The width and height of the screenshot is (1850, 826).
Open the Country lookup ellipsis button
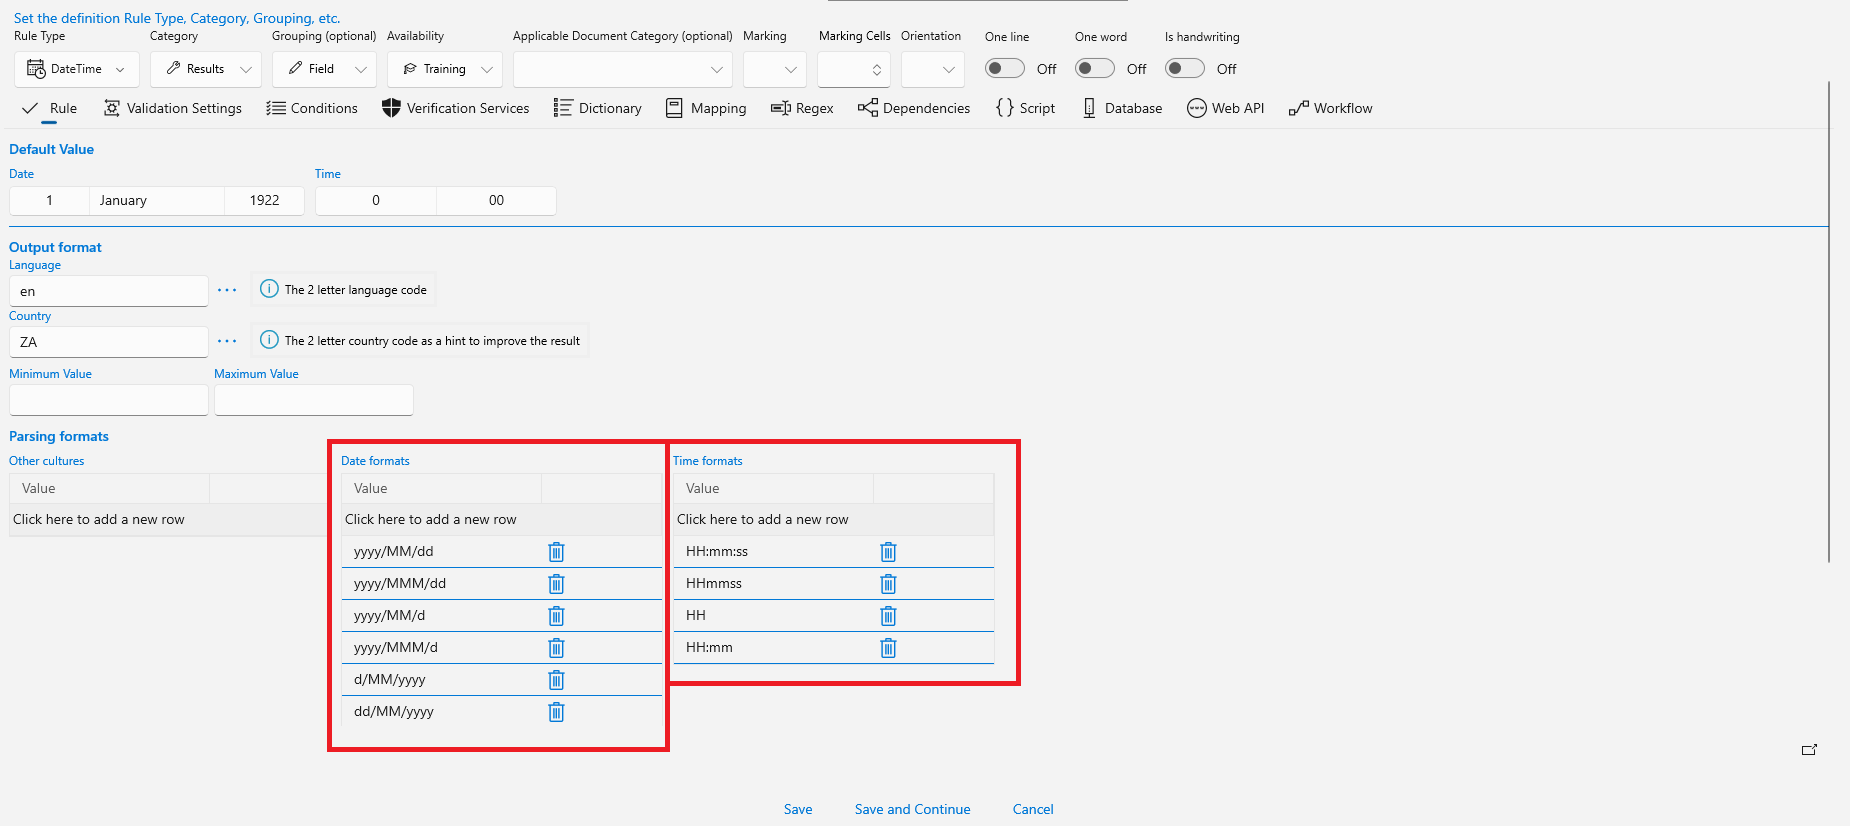coord(228,341)
